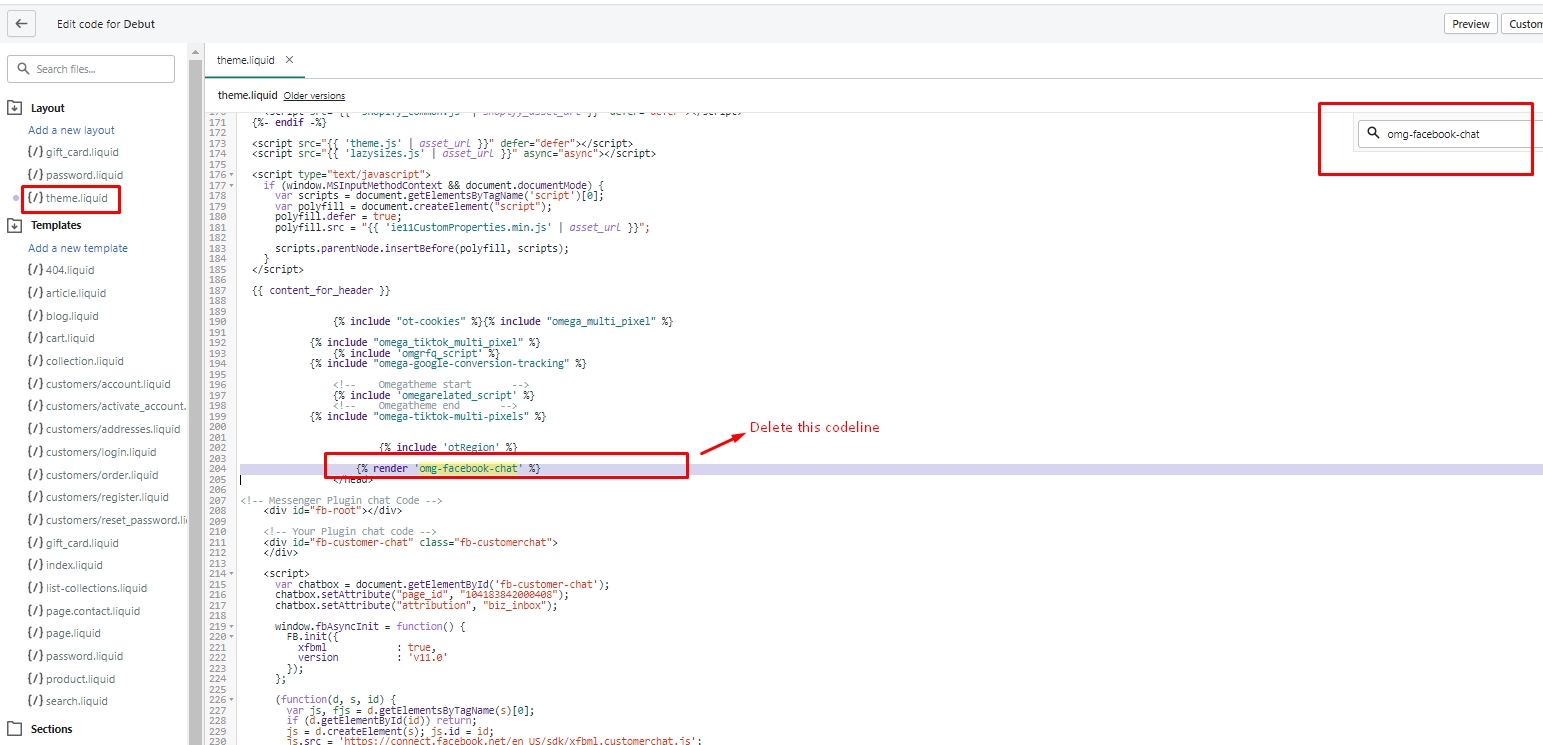Viewport: 1543px width, 745px height.
Task: Click the back arrow button
Action: click(x=21, y=24)
